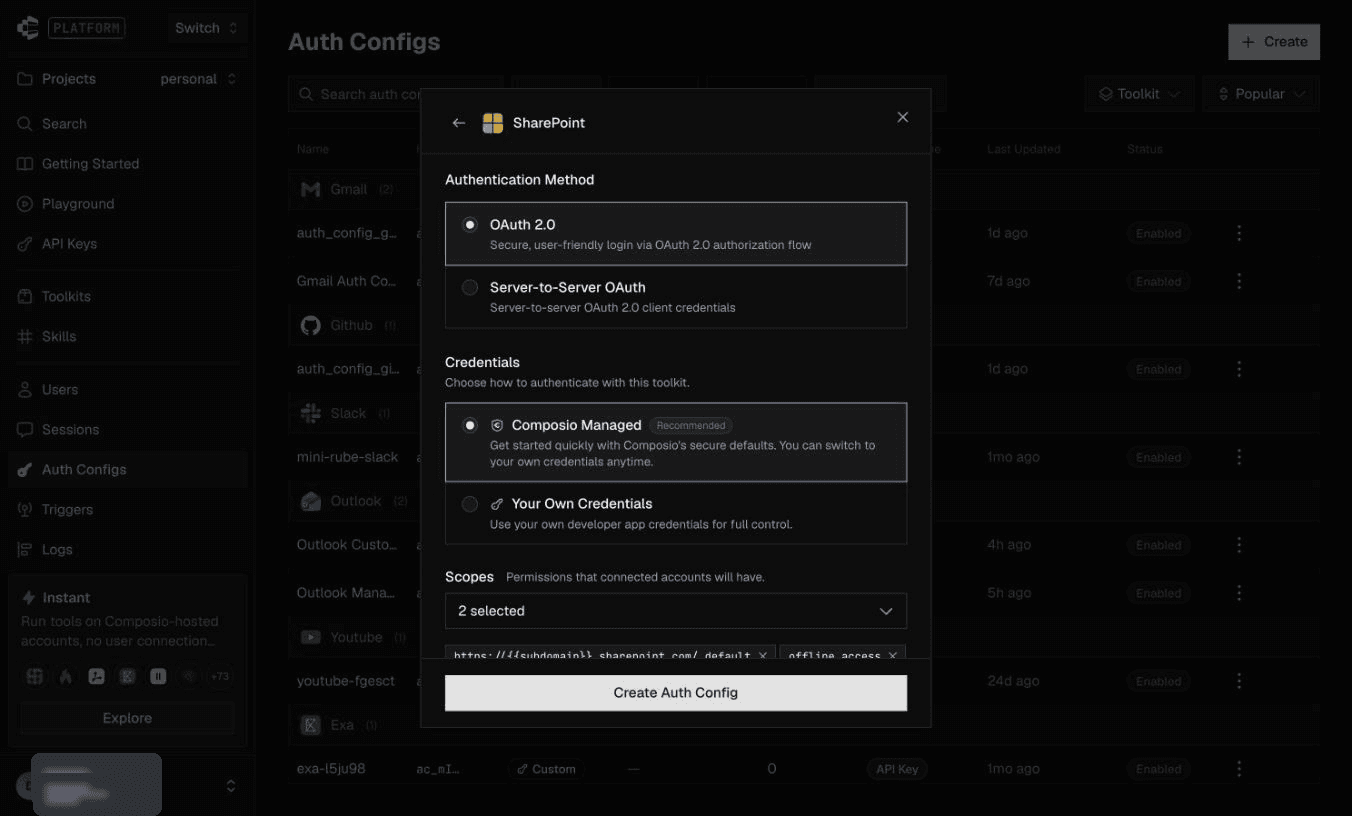Screen dimensions: 1352x816
Task: Open the Projects 'personal' selector
Action: pyautogui.click(x=199, y=79)
